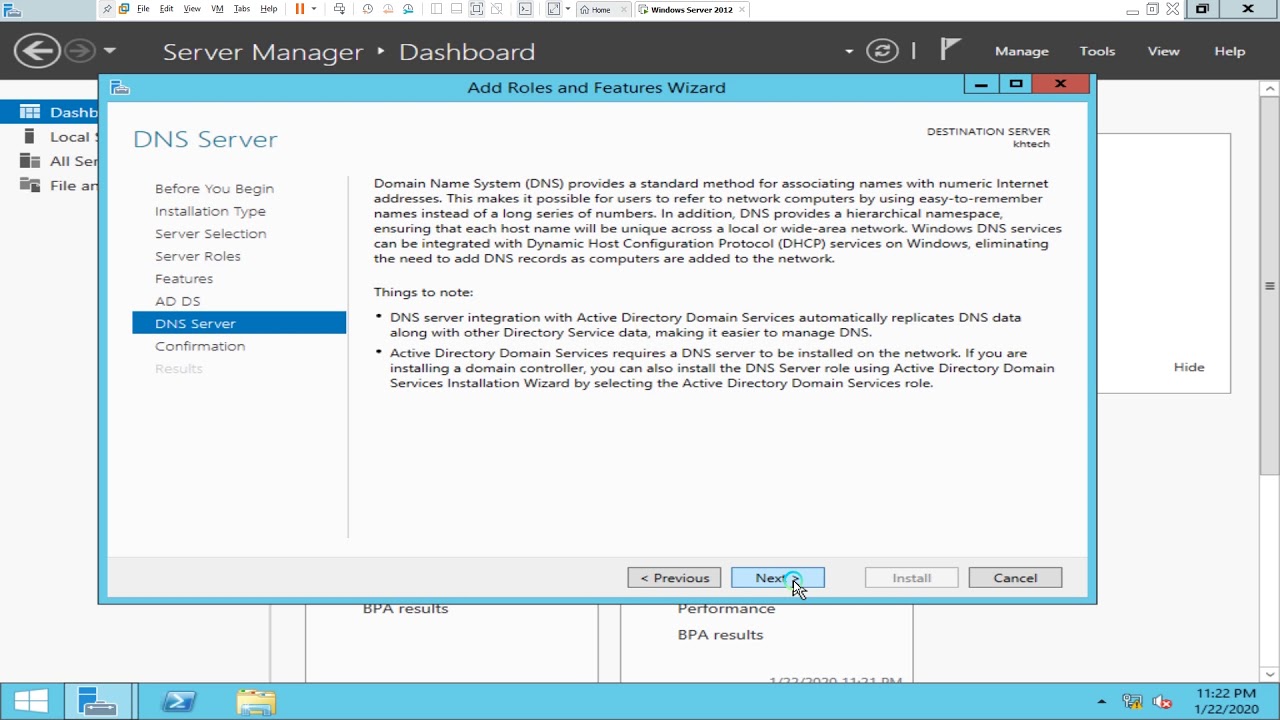Click the Server Manager back arrow
1280x720 pixels.
[36, 51]
